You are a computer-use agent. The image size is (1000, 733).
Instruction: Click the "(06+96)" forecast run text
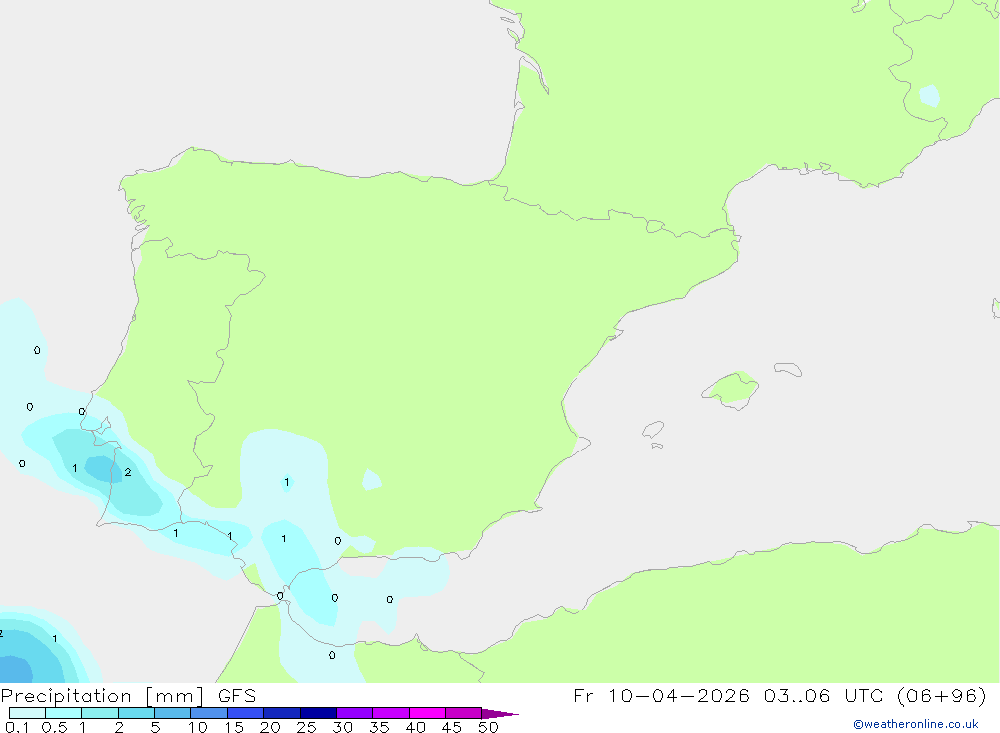pos(941,695)
